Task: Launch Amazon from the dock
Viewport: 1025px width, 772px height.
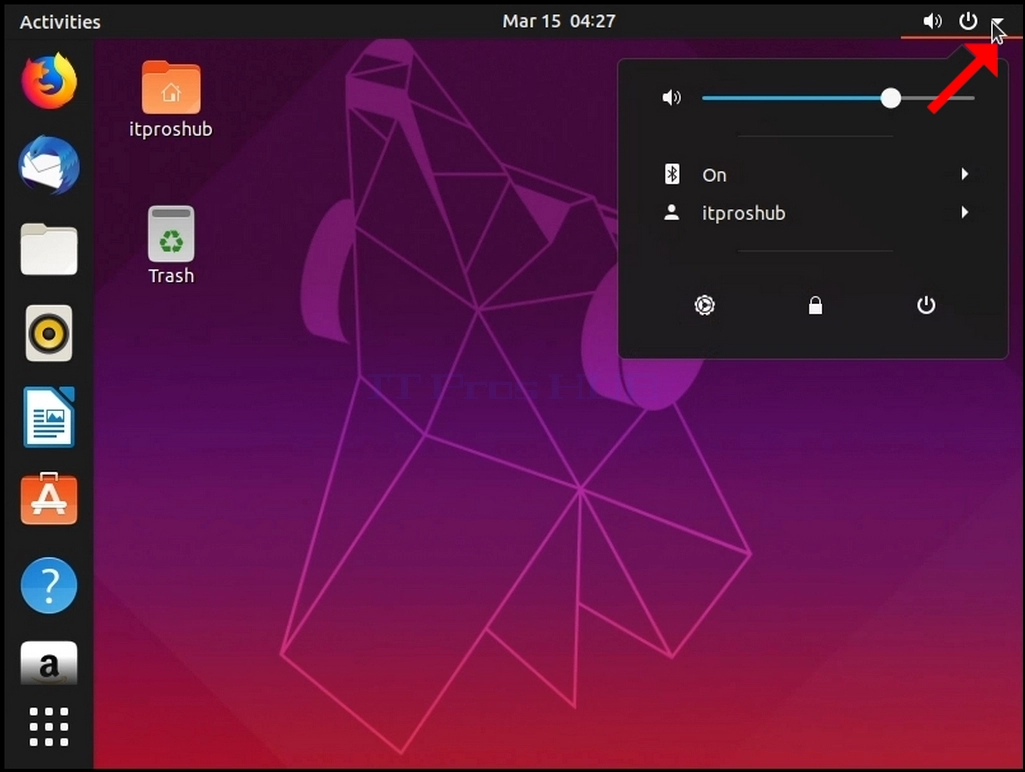Action: coord(49,663)
